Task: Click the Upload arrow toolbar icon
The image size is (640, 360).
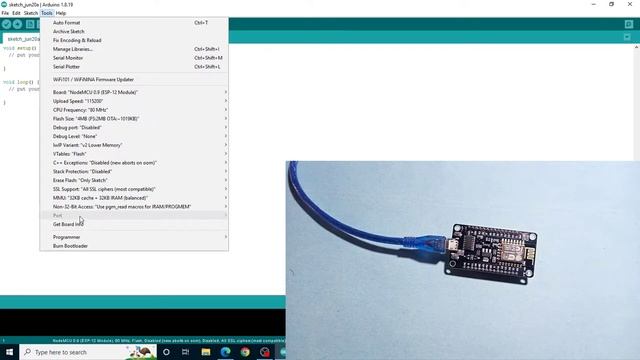Action: [x=17, y=24]
